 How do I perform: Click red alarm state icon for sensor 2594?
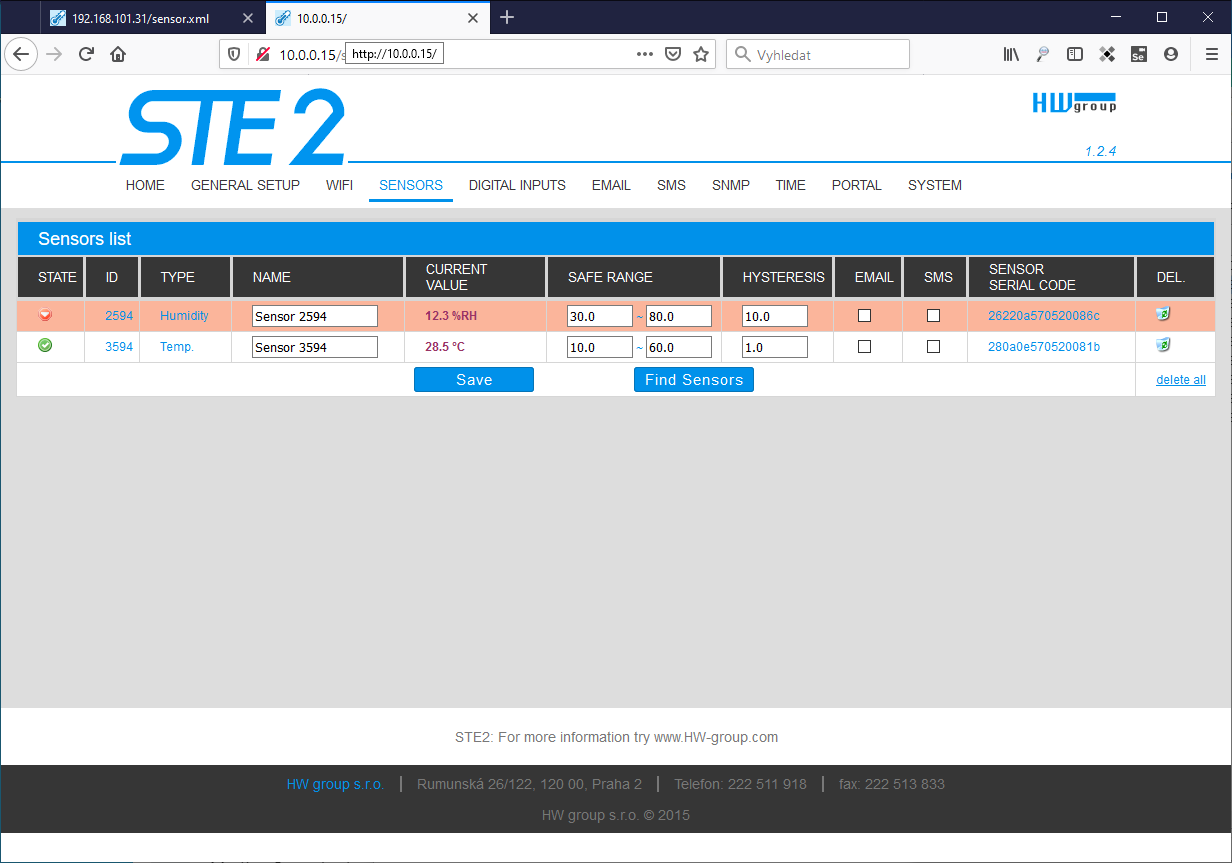coord(45,315)
